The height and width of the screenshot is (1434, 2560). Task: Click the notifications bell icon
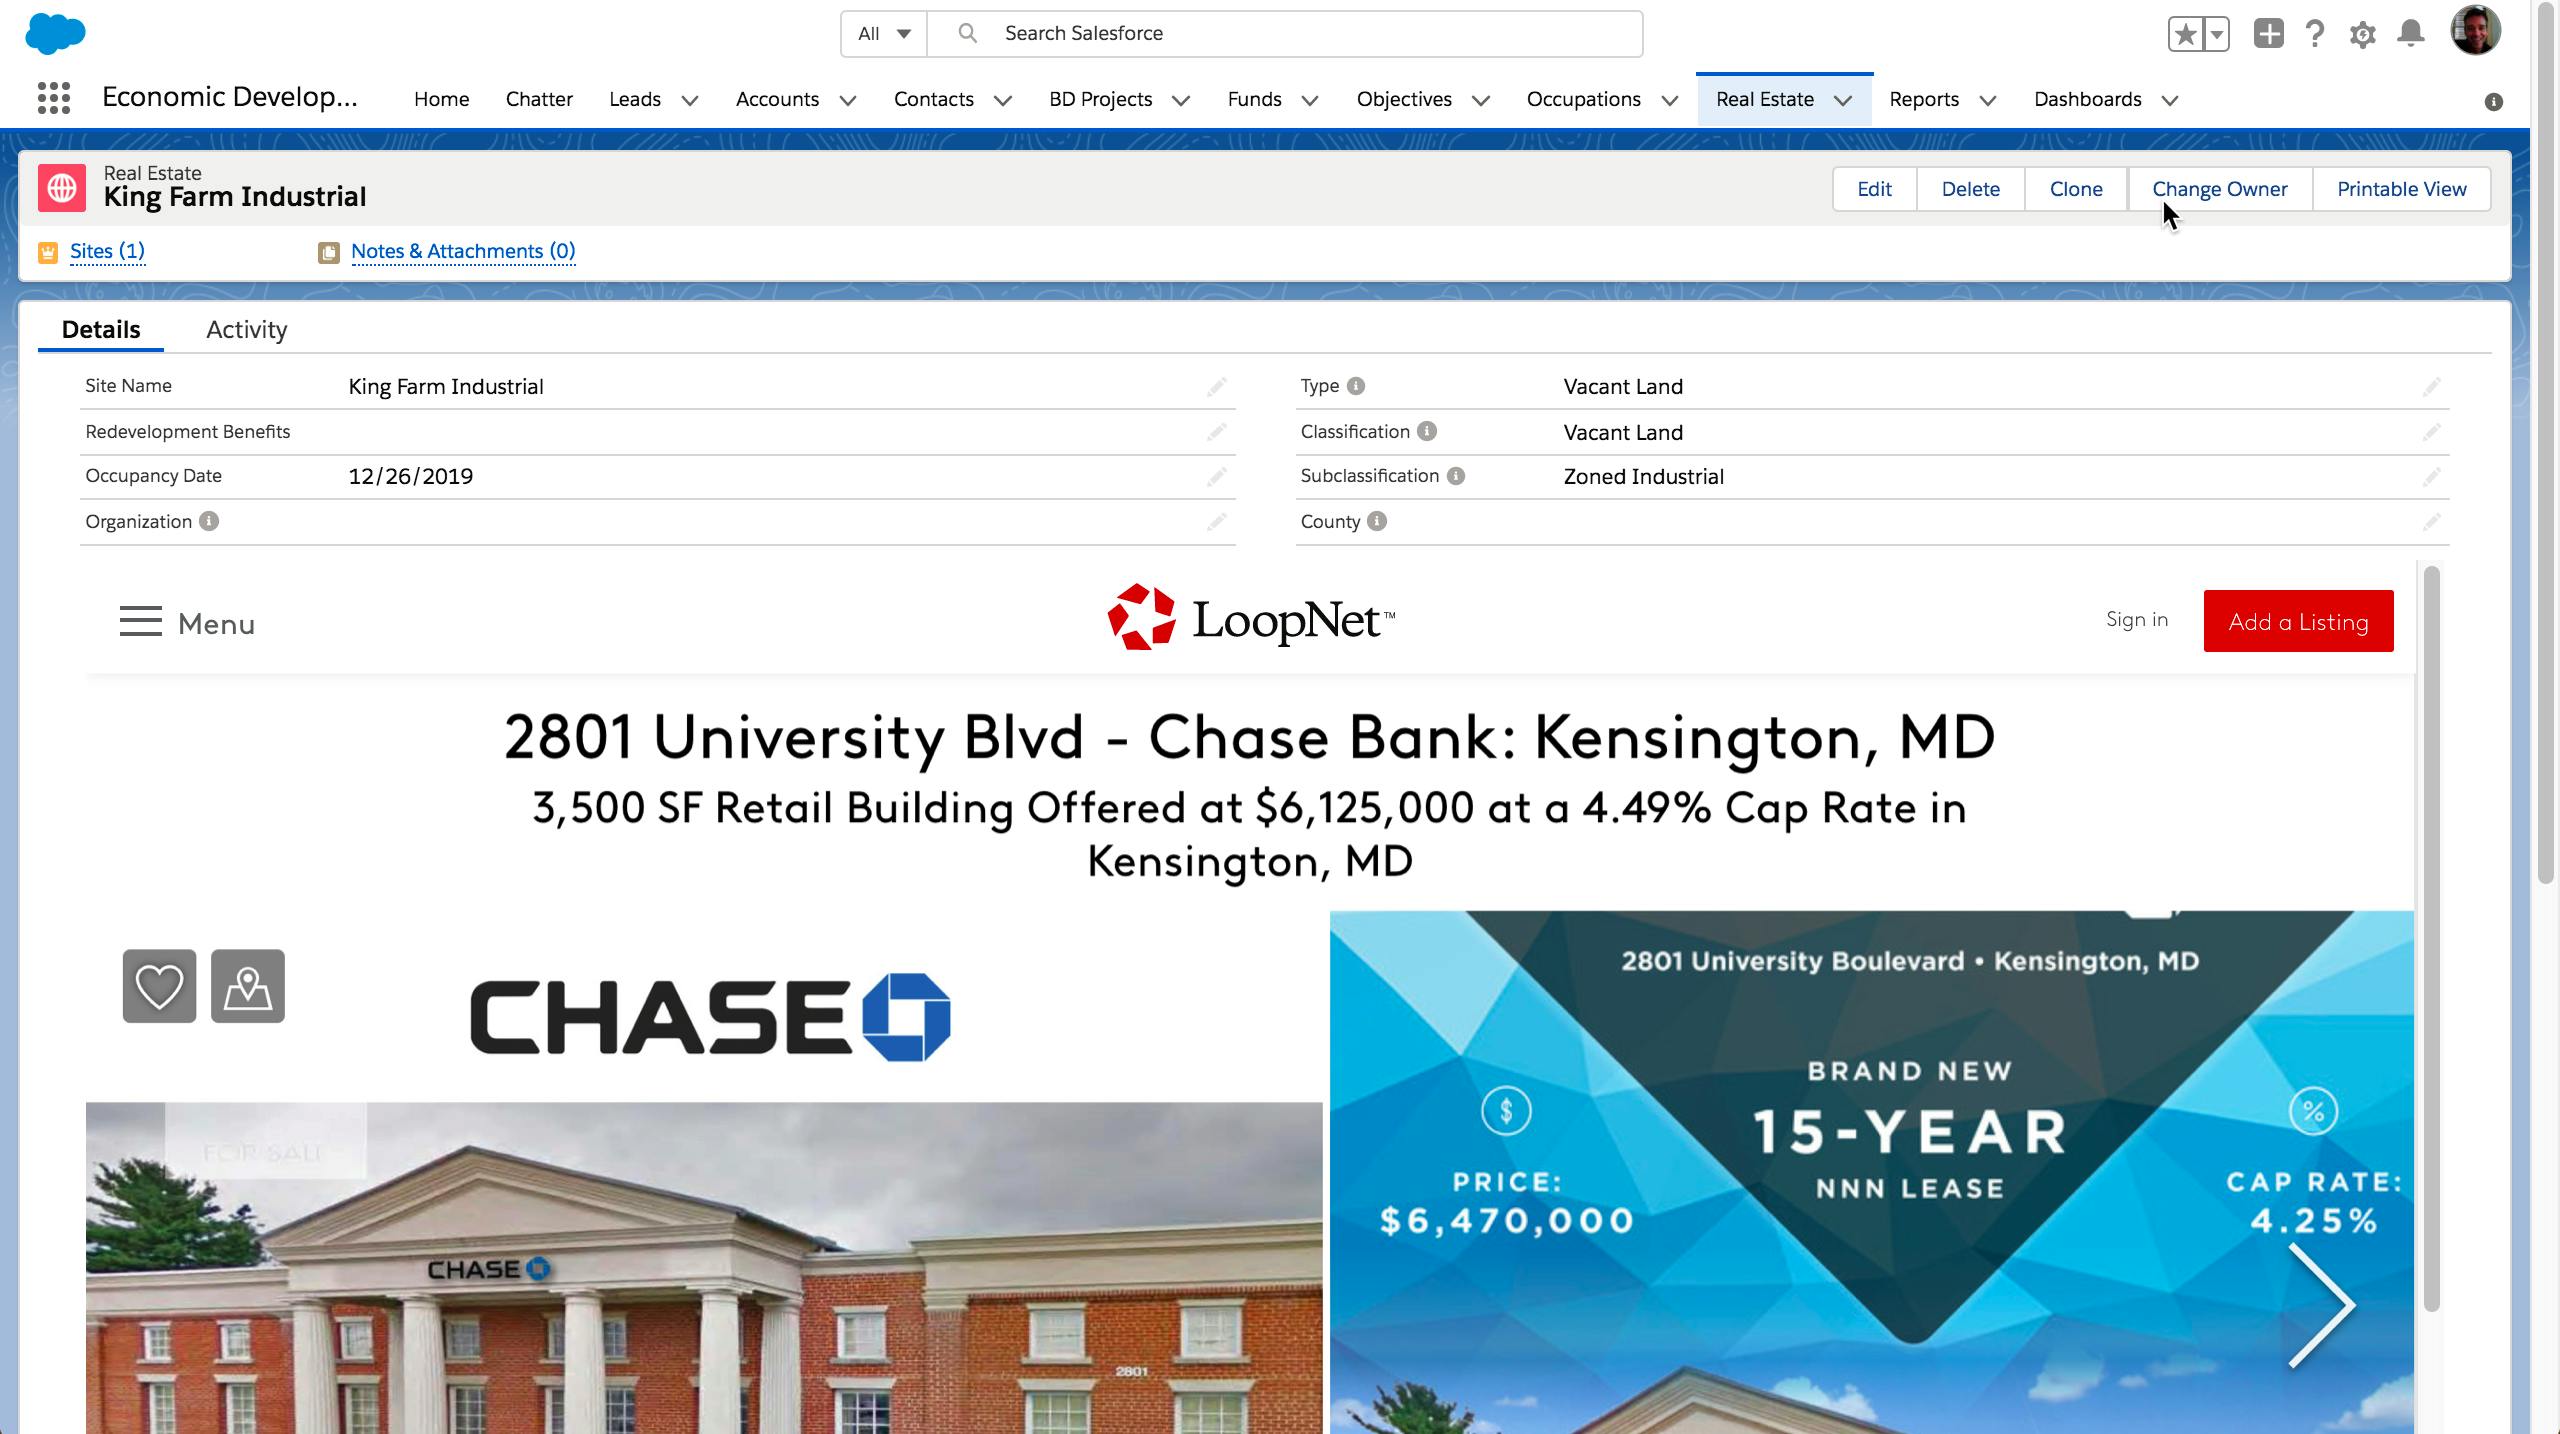point(2411,34)
